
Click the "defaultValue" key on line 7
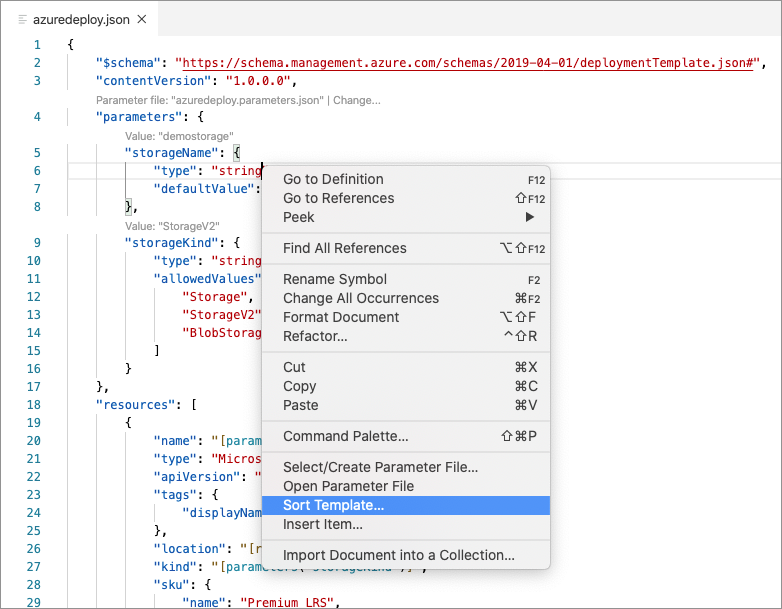[x=204, y=189]
